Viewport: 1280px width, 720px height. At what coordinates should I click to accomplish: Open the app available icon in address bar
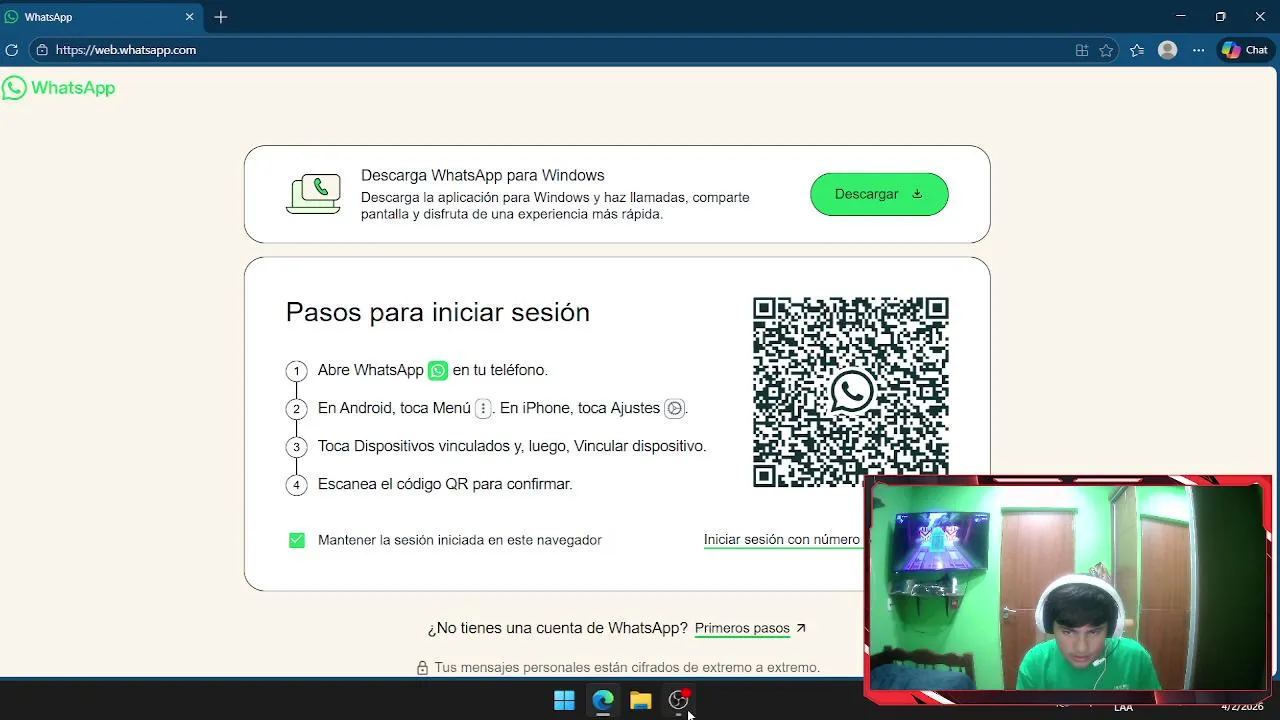(1081, 50)
